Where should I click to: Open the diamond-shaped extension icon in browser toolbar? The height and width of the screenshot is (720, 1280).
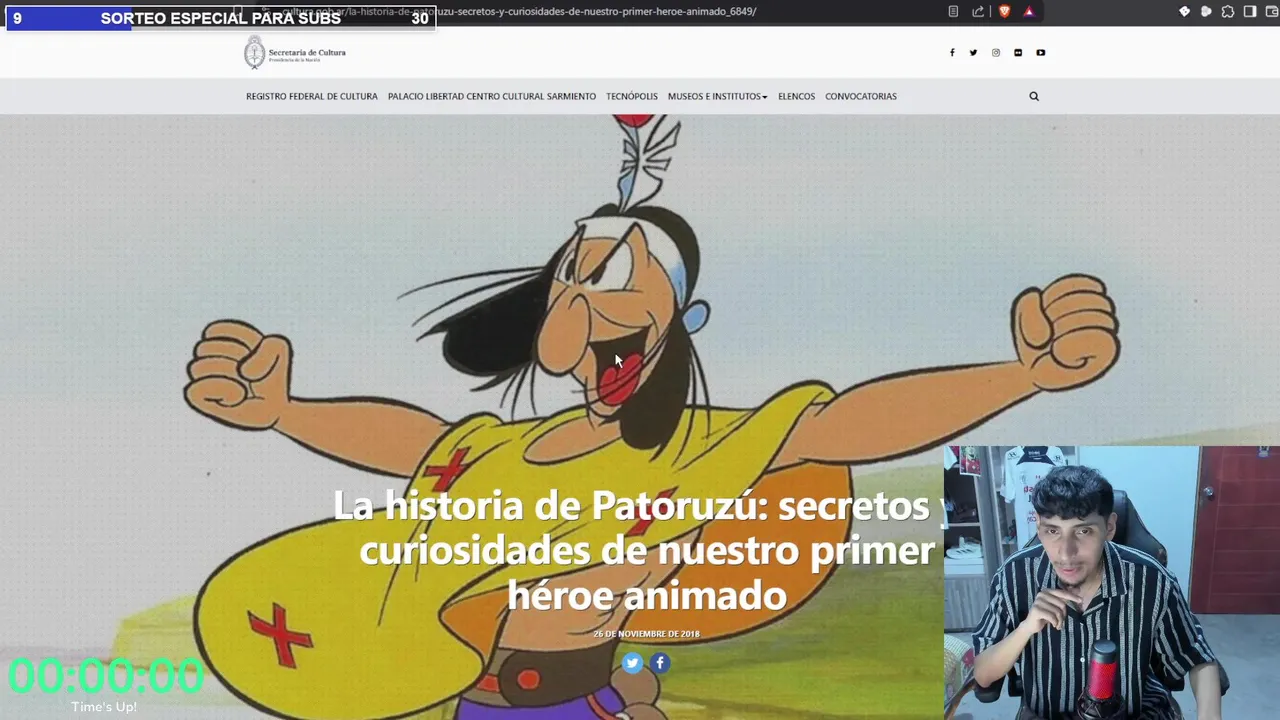coord(1185,12)
